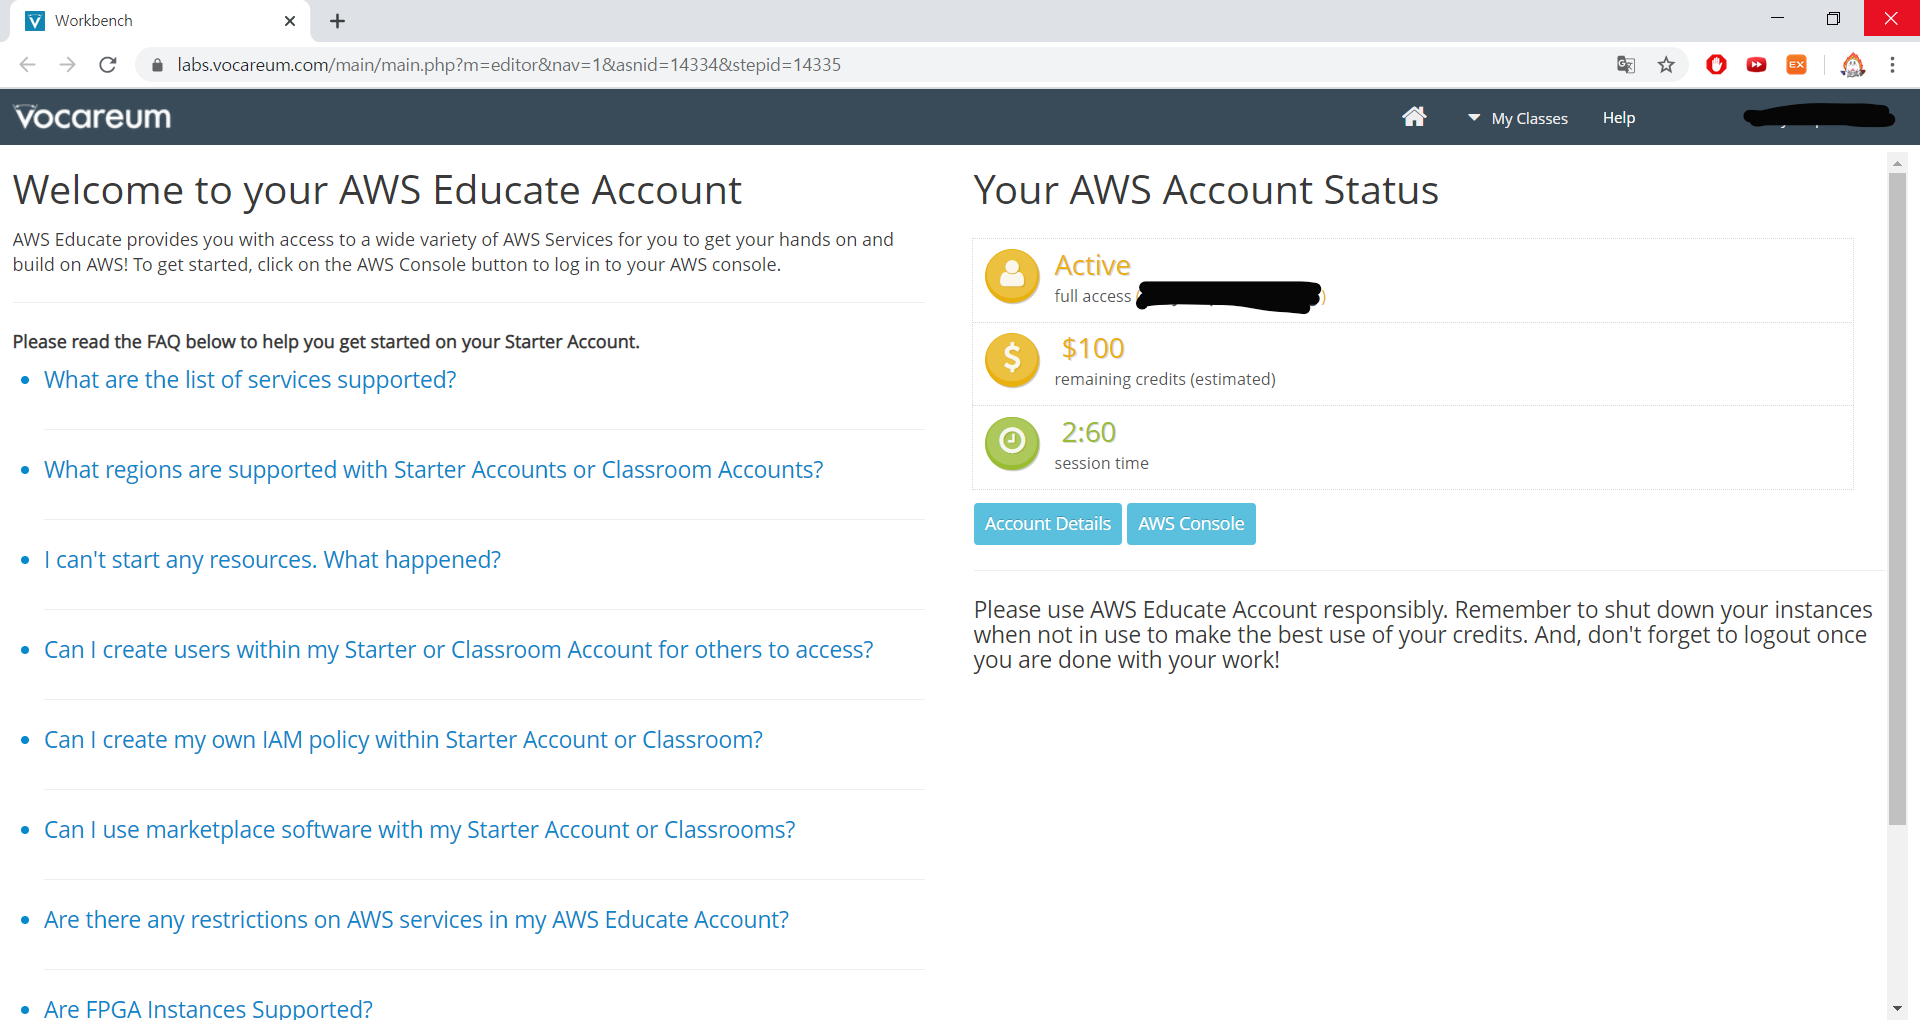Go back with browser back arrow
Image resolution: width=1920 pixels, height=1022 pixels.
27,65
